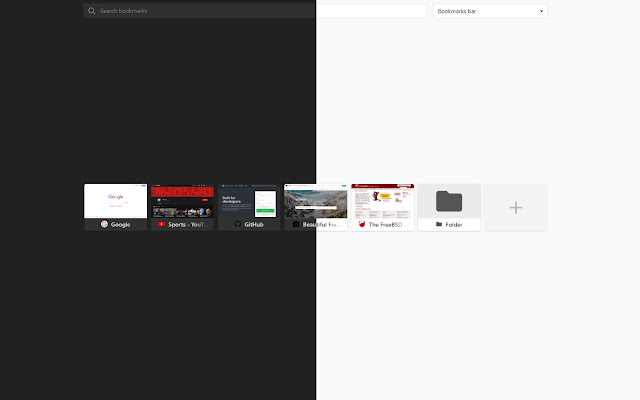This screenshot has width=640, height=400.
Task: Click the YouTube favicon icon
Action: [x=161, y=224]
